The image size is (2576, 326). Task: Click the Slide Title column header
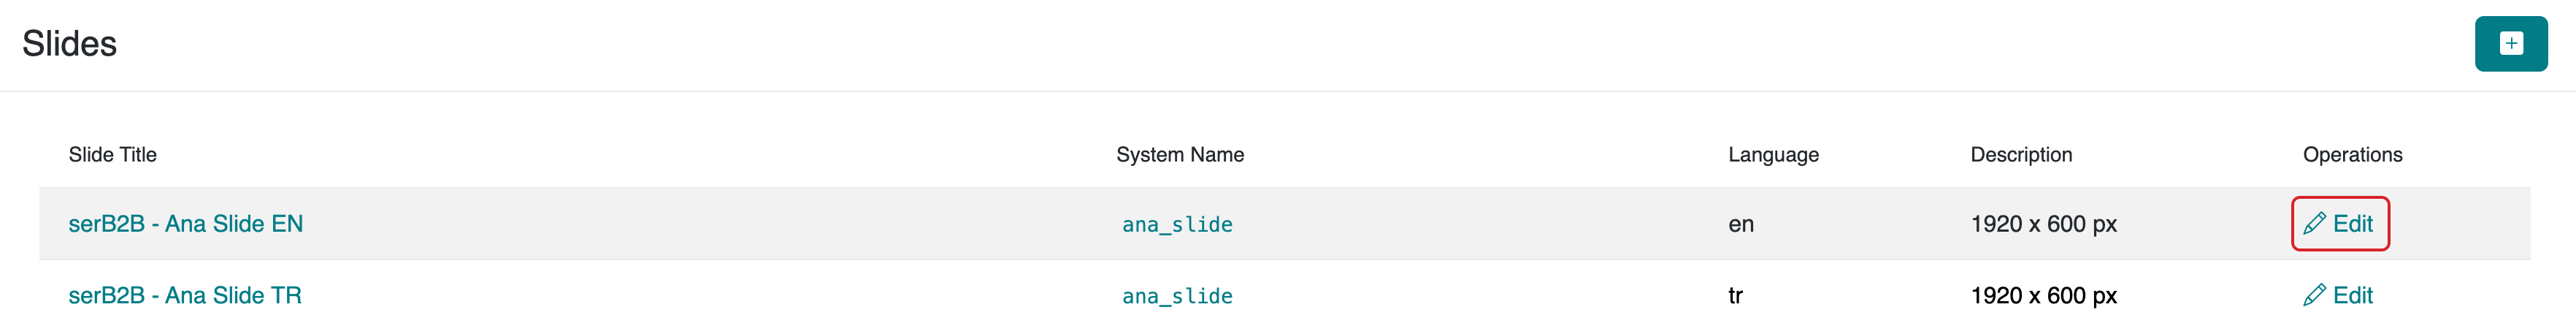[x=112, y=155]
